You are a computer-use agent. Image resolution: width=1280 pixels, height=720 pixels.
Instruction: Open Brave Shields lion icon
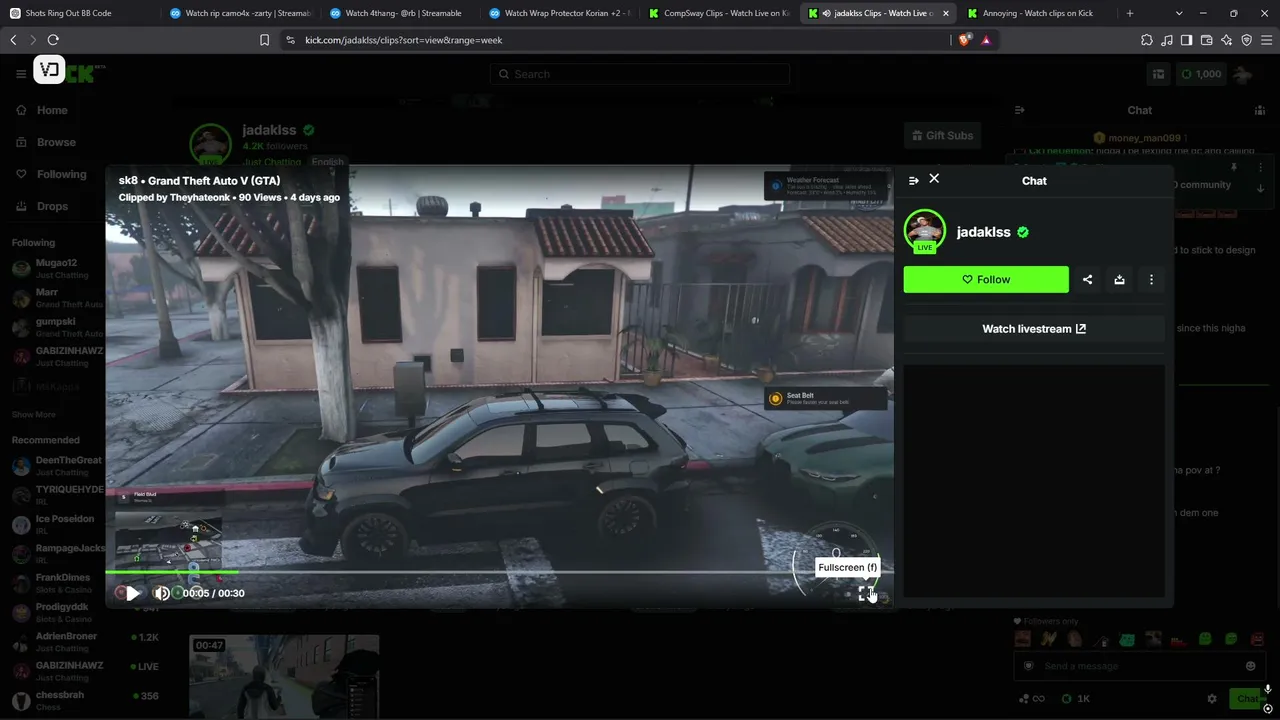coord(964,40)
